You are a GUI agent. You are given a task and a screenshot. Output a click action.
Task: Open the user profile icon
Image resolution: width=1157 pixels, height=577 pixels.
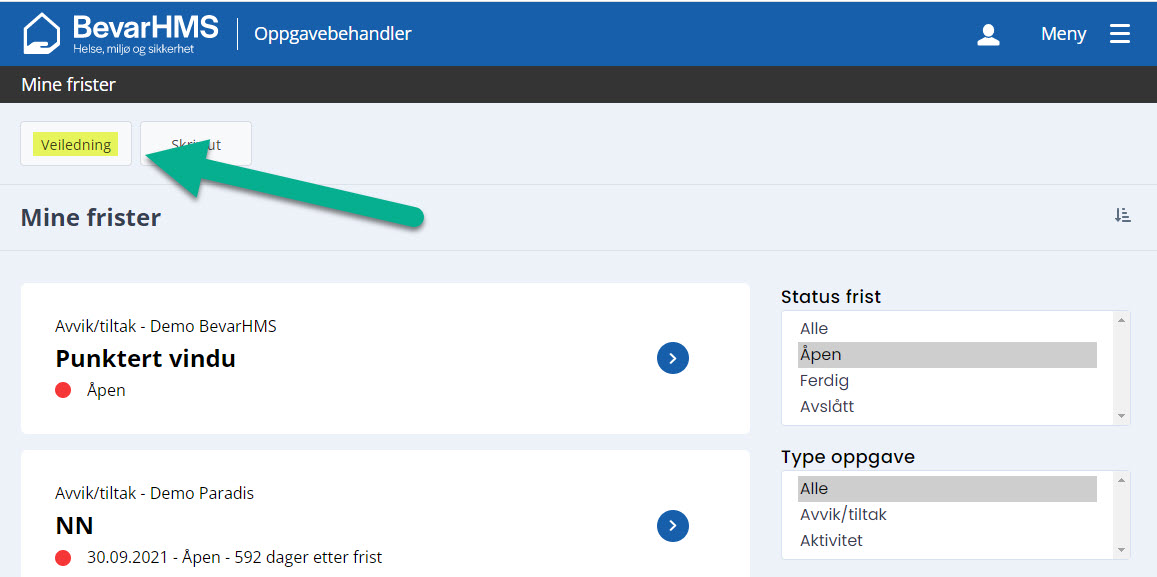[988, 34]
